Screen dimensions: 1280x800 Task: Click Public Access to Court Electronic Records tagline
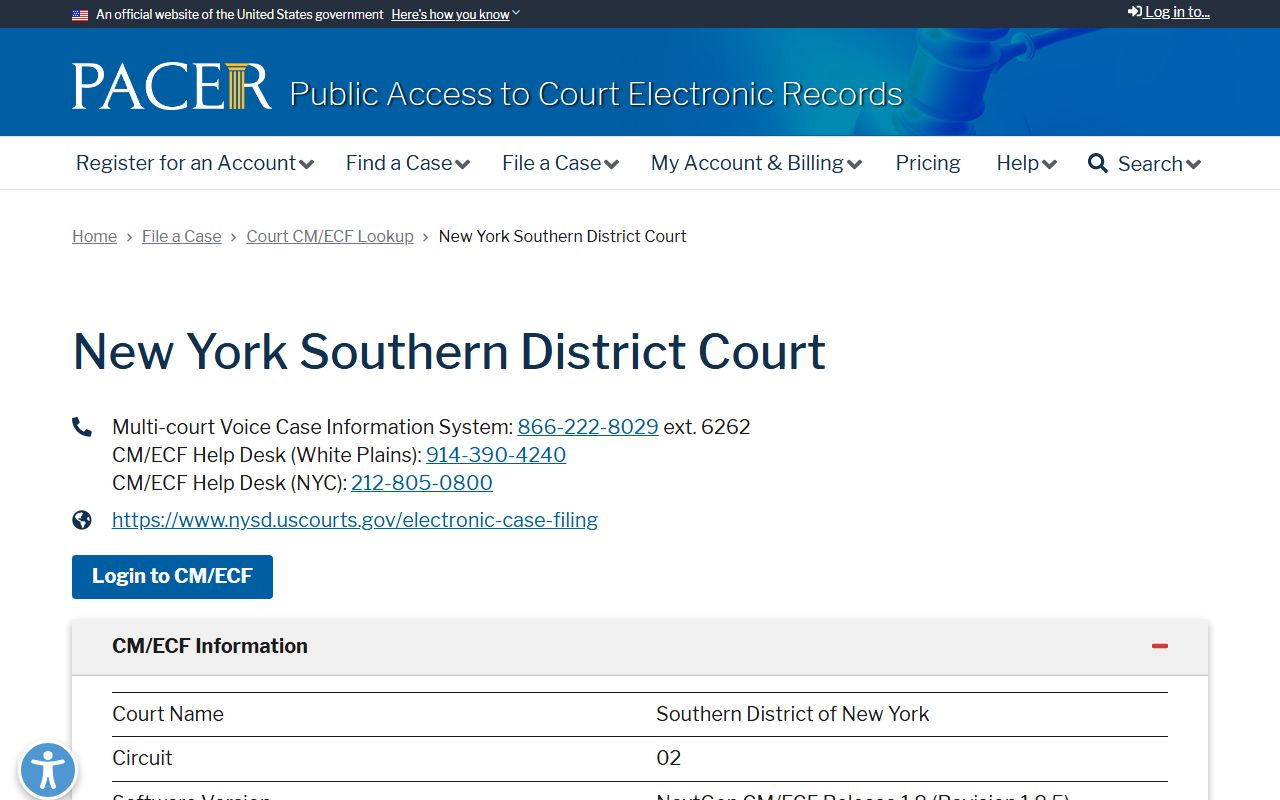click(x=596, y=94)
